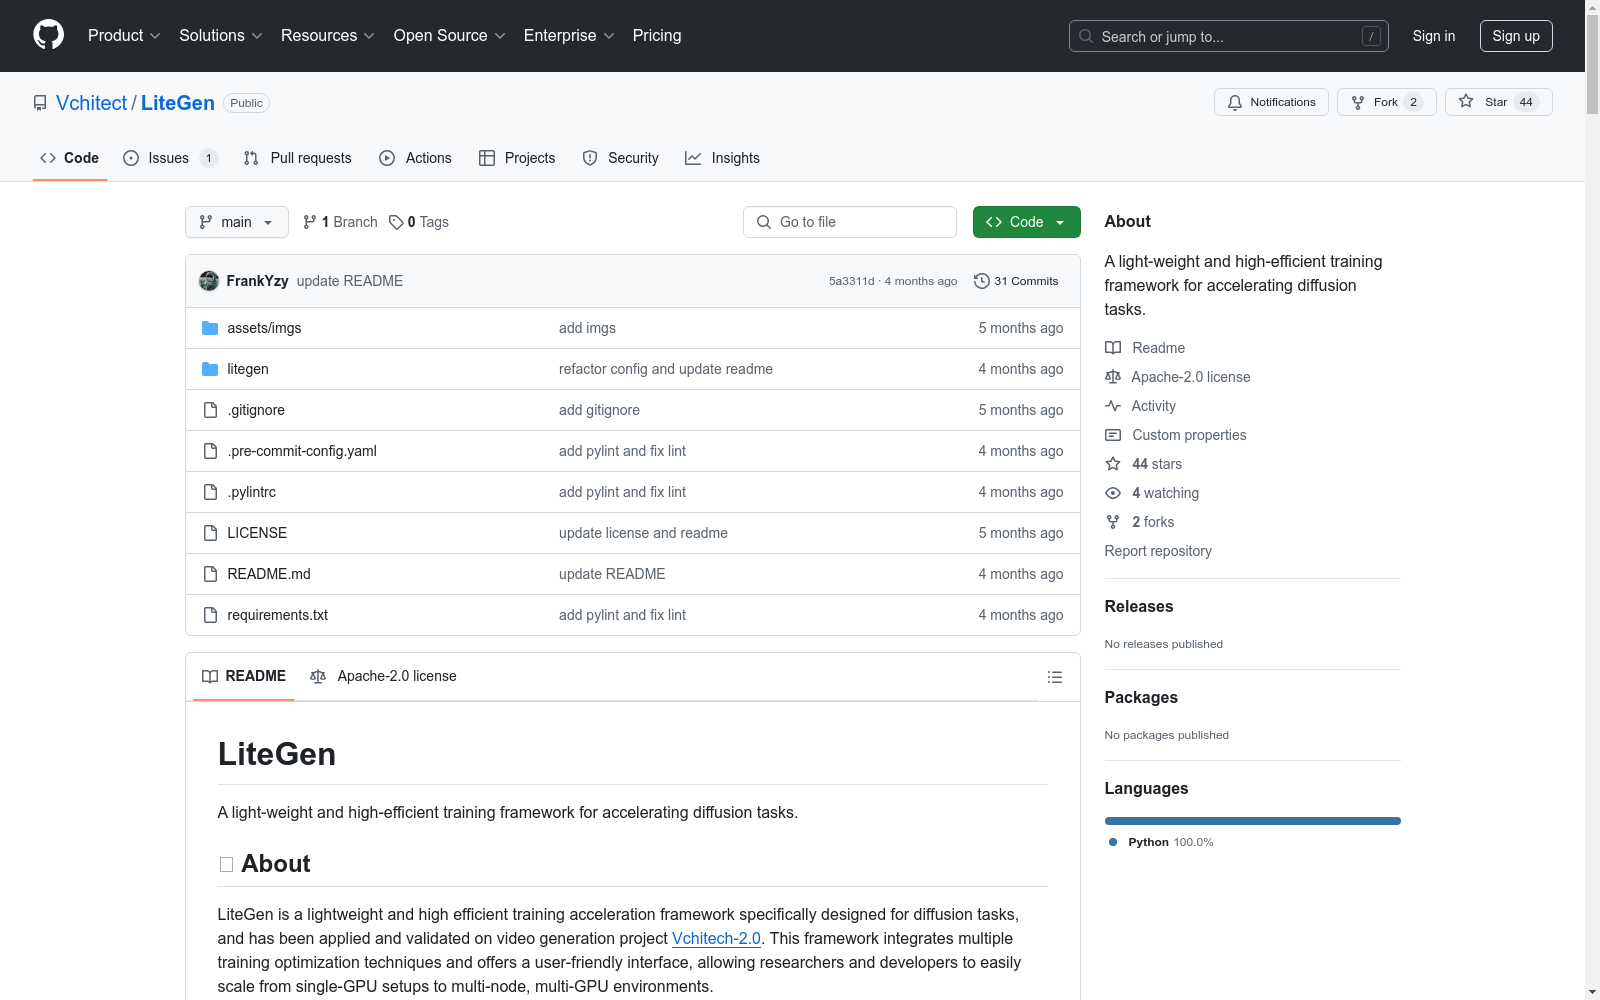Switch to the Projects tab

(x=517, y=158)
